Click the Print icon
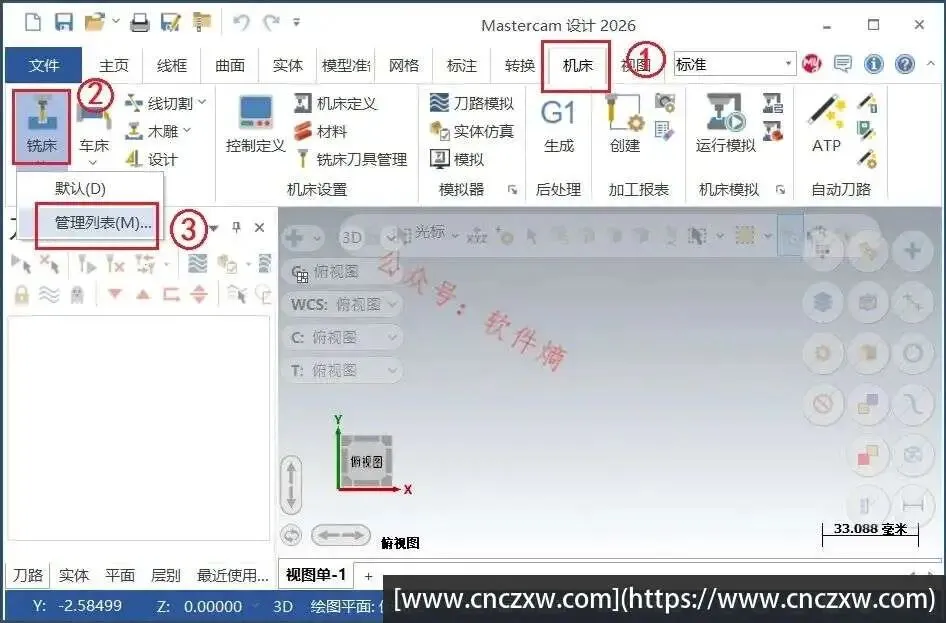Screen dimensions: 946x623 pyautogui.click(x=140, y=23)
